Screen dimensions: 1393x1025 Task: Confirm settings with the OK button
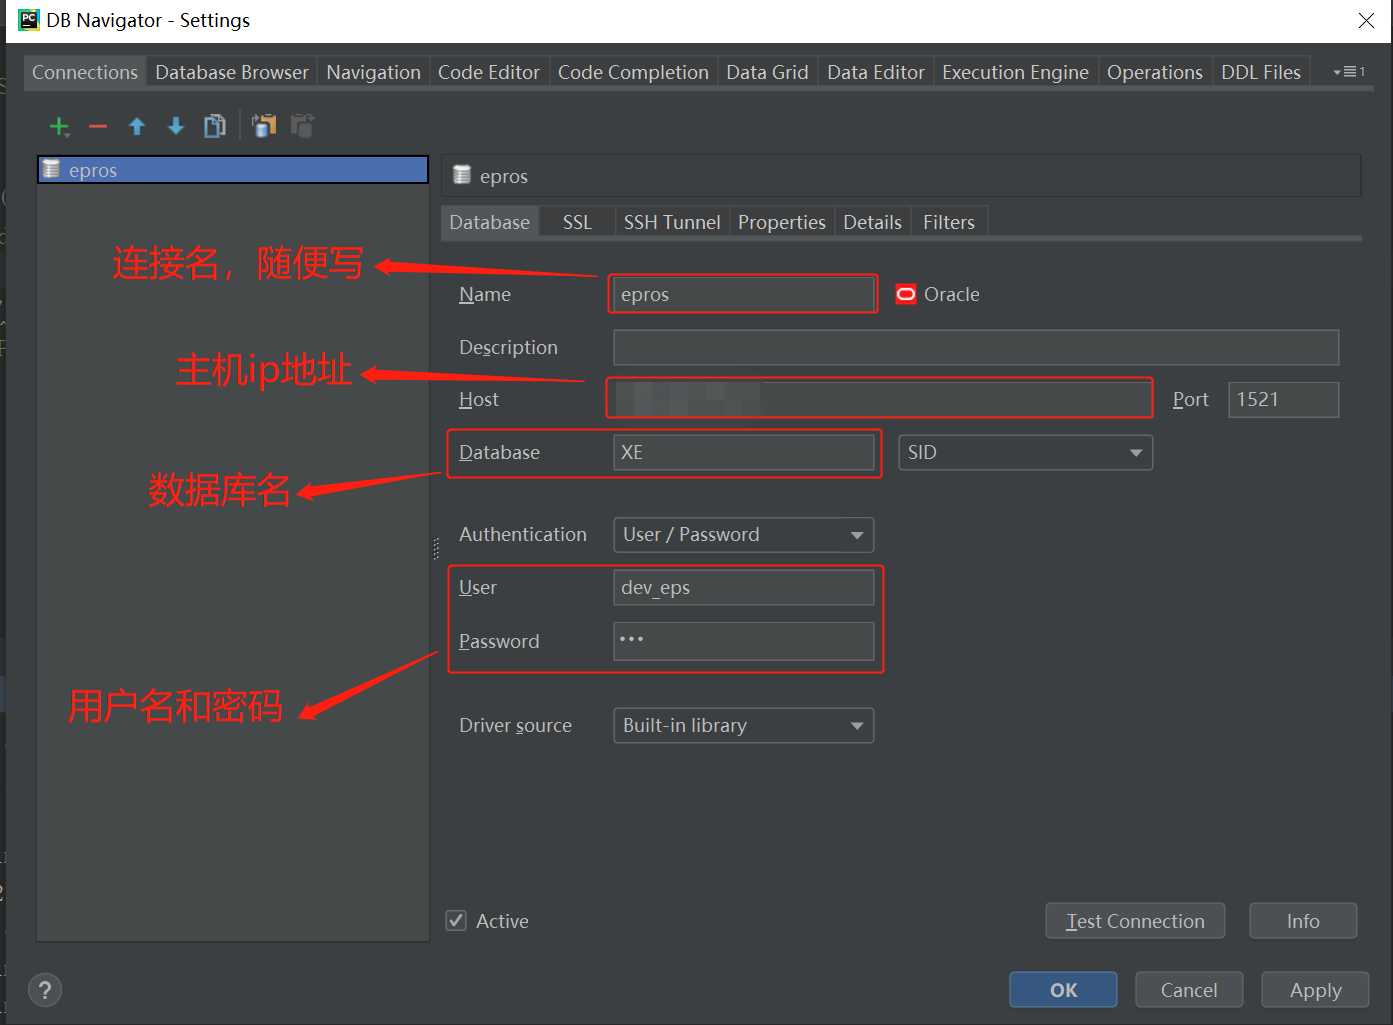(1063, 990)
